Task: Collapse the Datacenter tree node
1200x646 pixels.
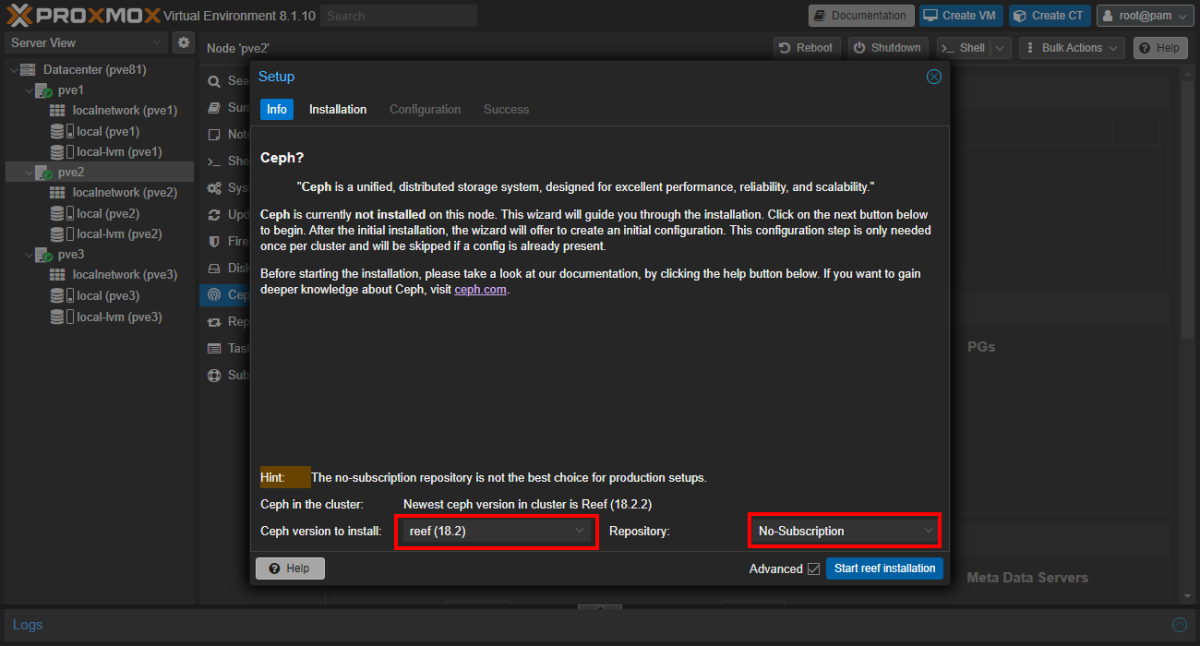Action: (x=13, y=69)
